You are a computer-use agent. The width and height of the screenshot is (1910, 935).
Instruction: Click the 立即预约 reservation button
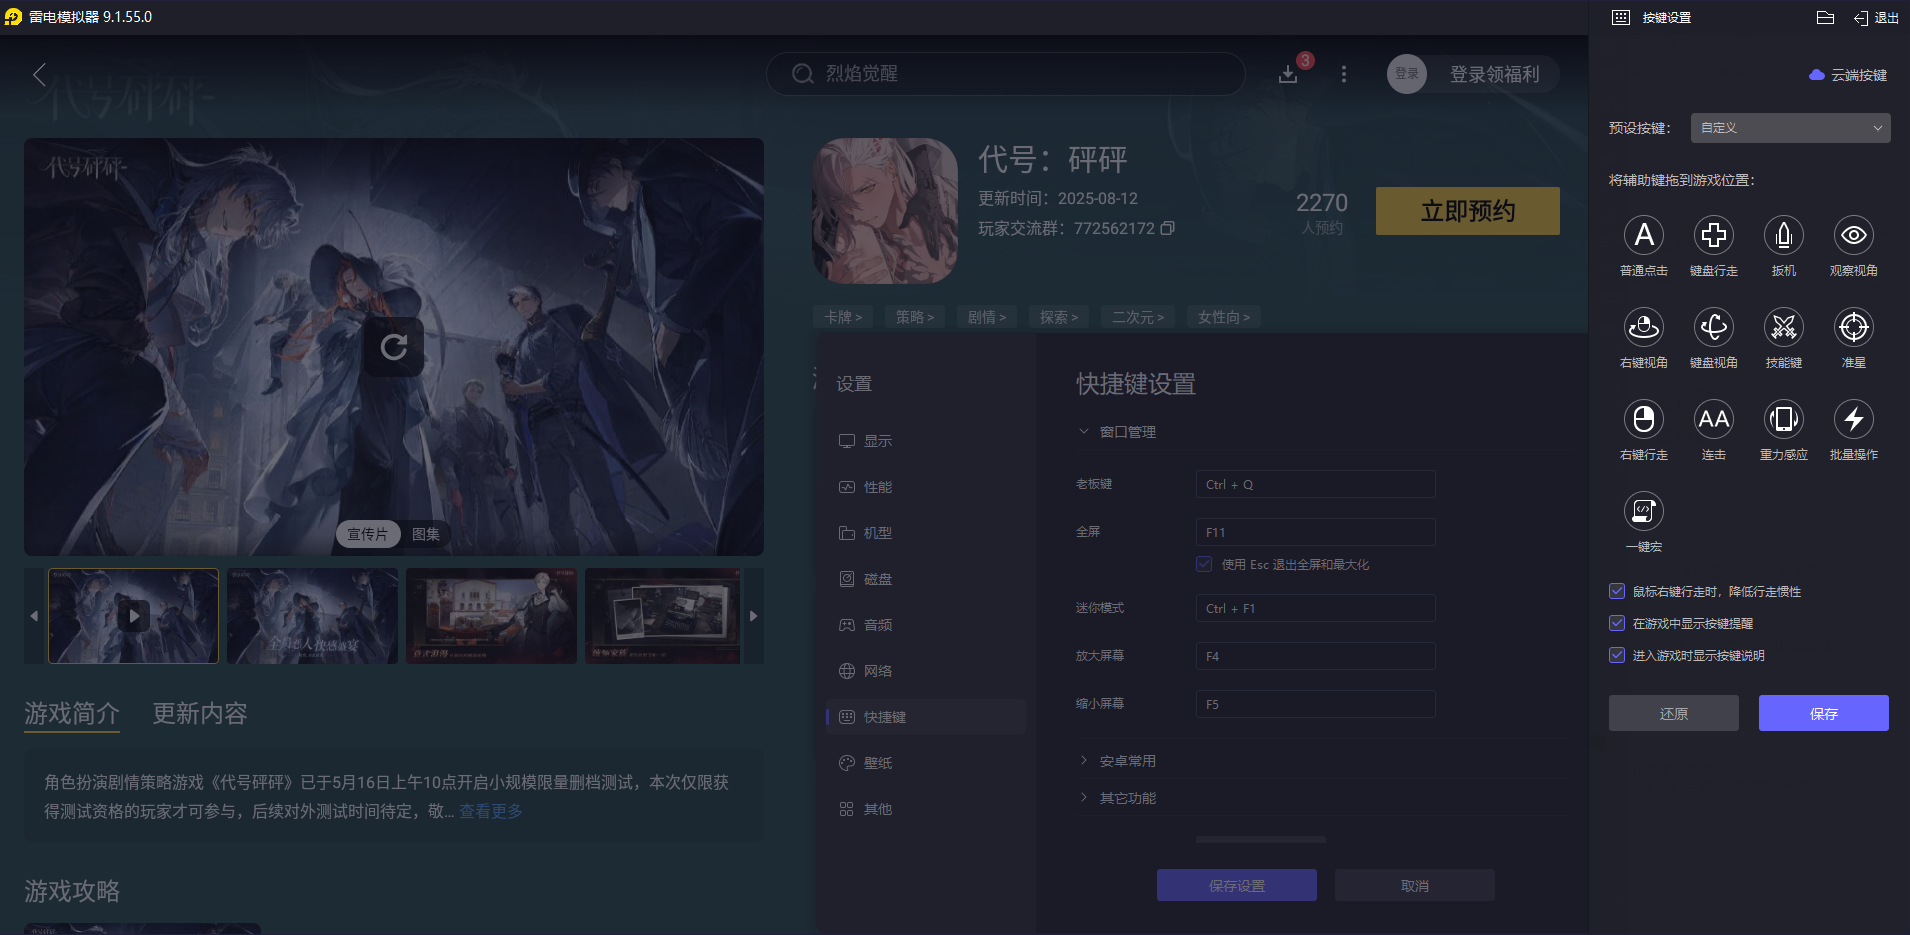(x=1467, y=211)
